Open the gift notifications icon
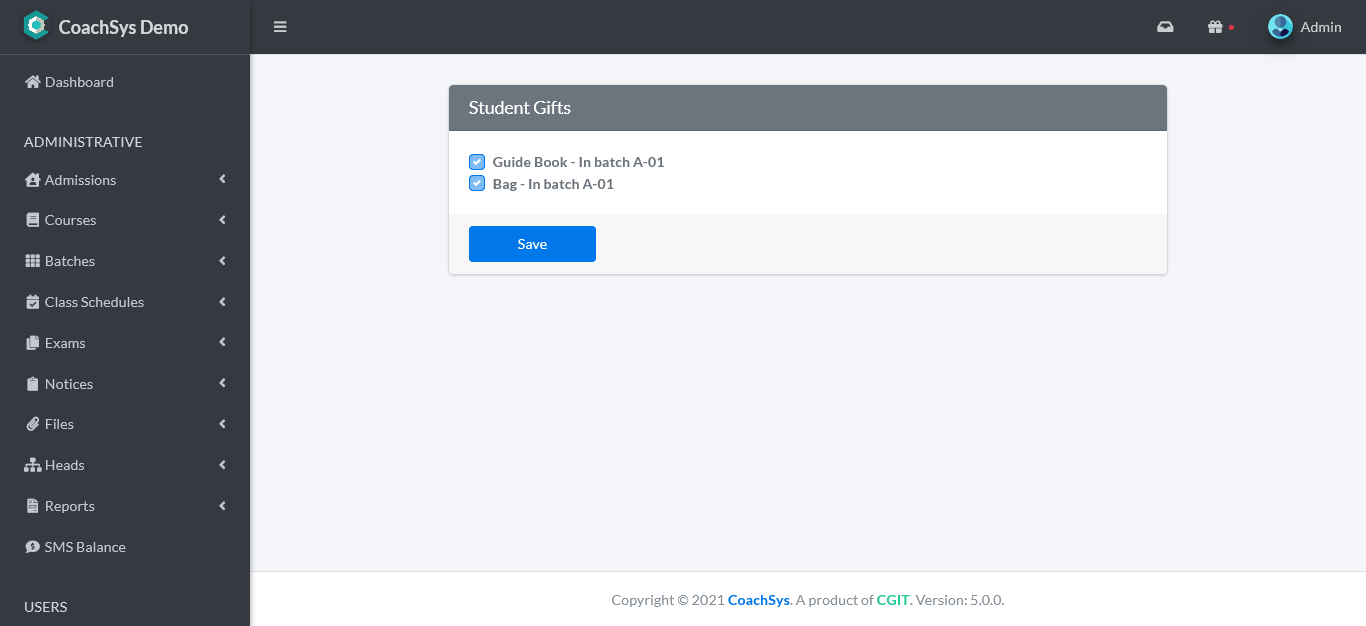The image size is (1366, 626). (x=1215, y=27)
